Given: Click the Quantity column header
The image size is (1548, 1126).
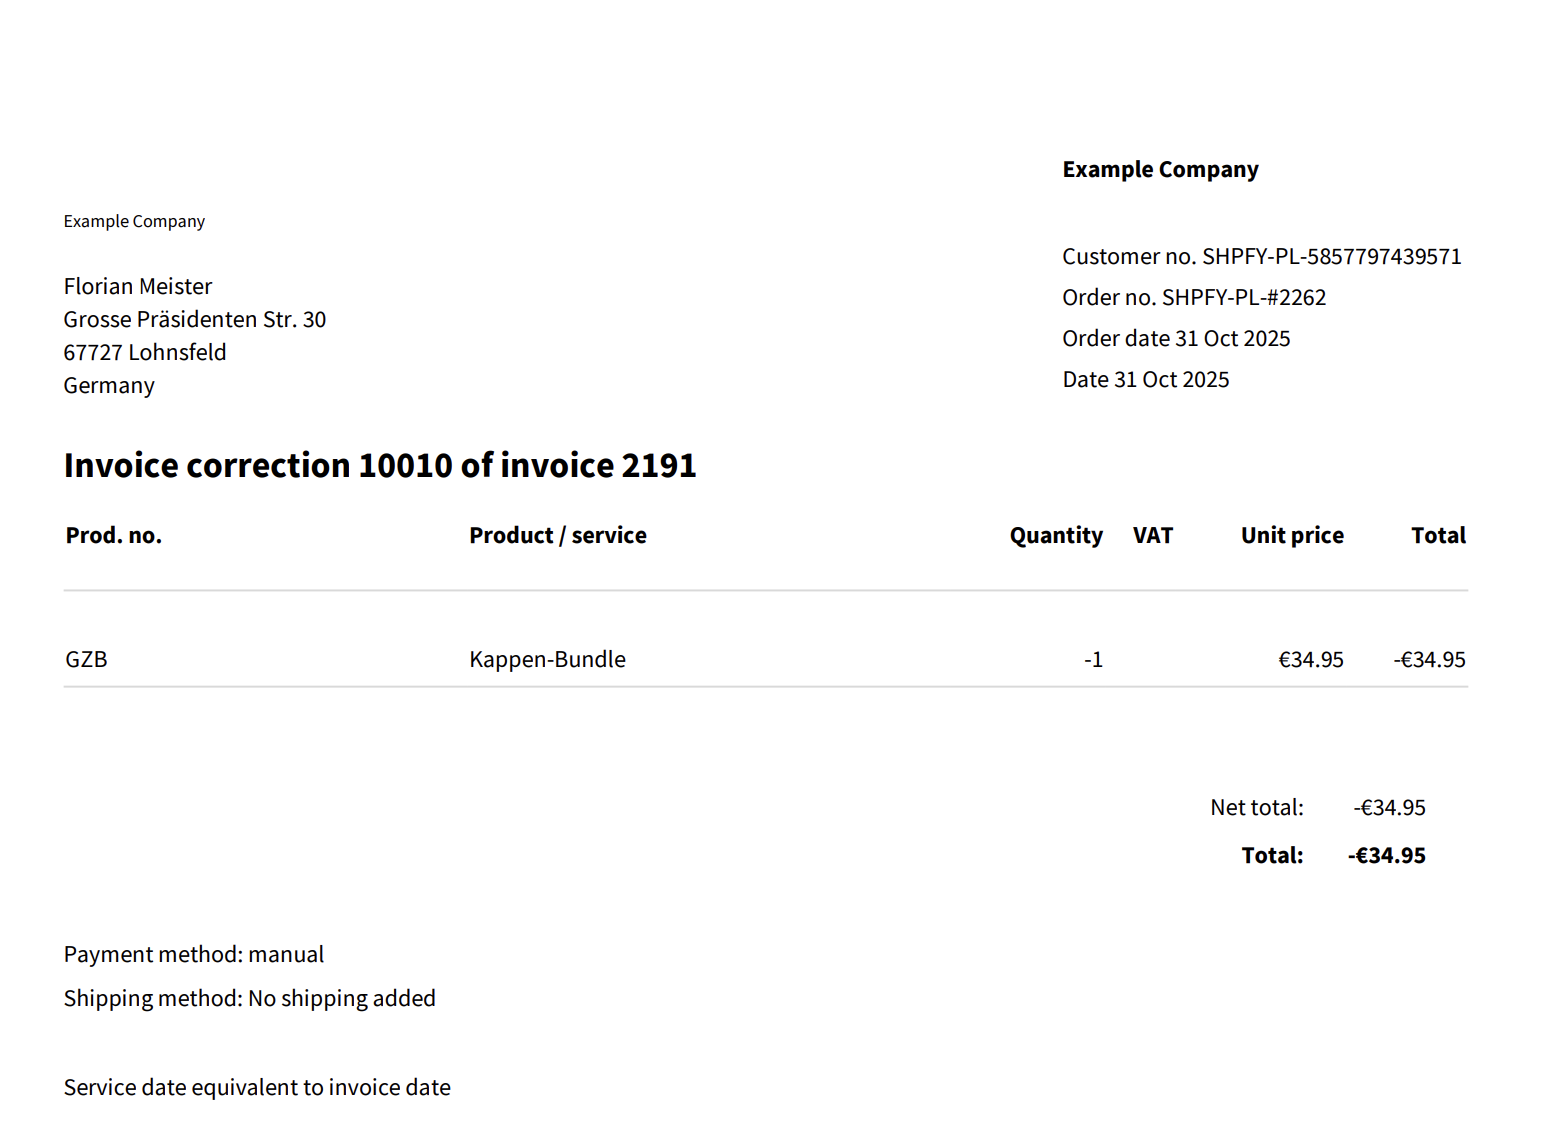Looking at the screenshot, I should tap(1056, 536).
